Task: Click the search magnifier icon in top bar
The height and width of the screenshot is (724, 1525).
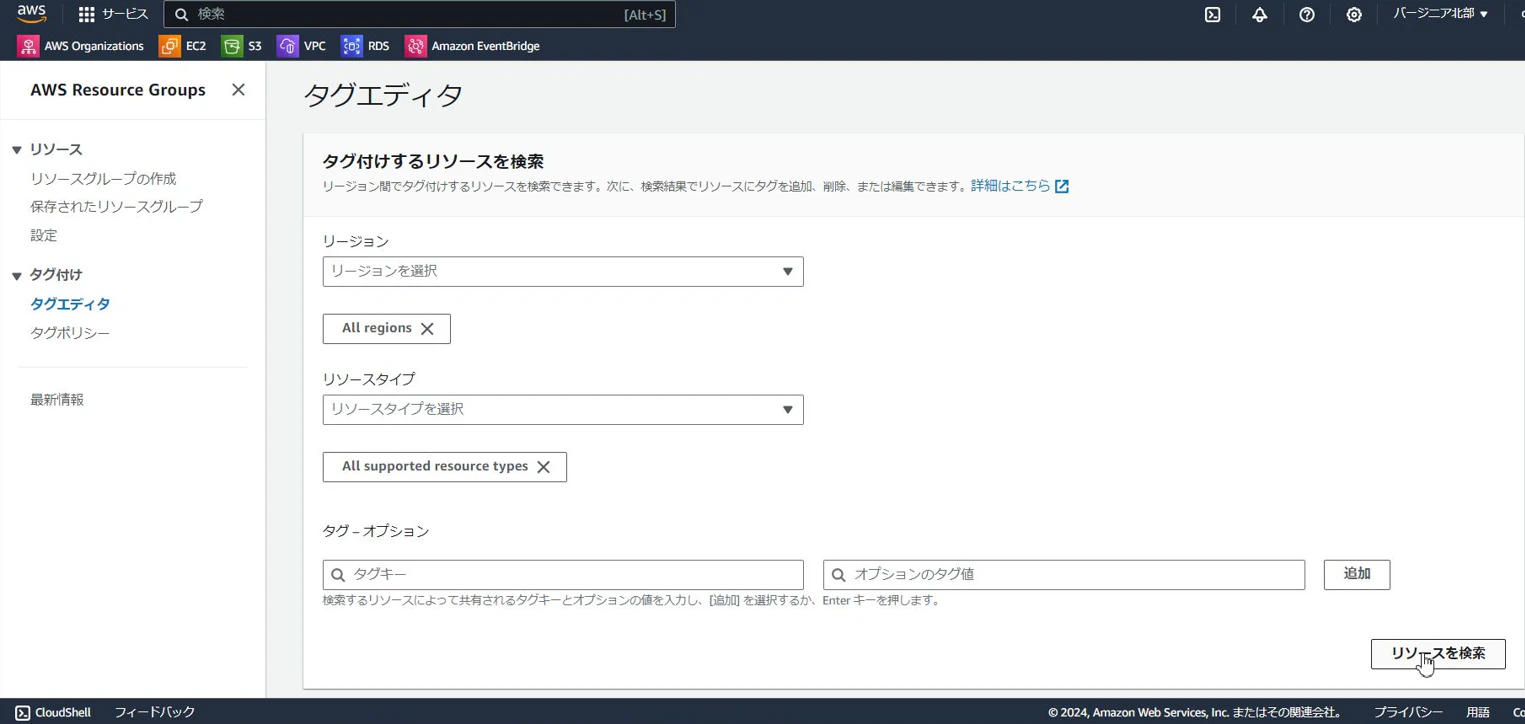Action: tap(181, 15)
